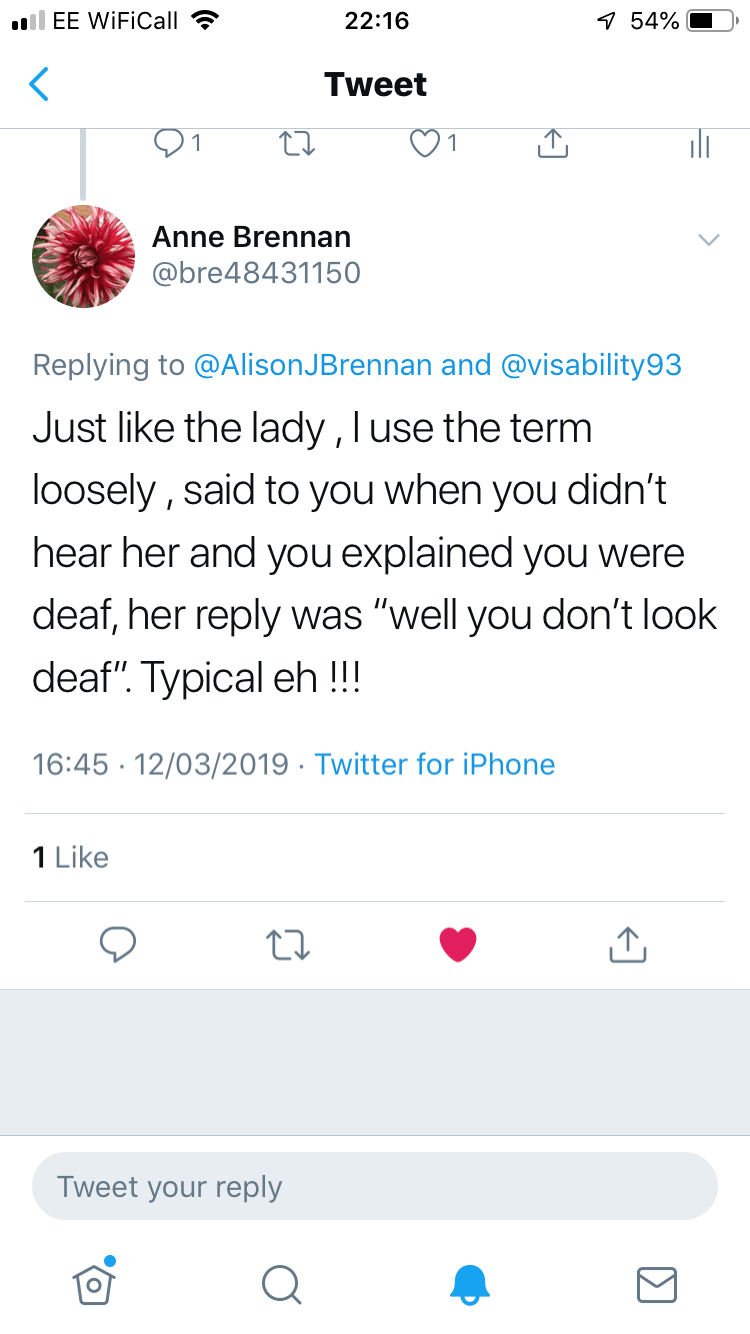Retweet Anne Brennan's tweet
Viewport: 750px width, 1334px height.
[x=288, y=944]
